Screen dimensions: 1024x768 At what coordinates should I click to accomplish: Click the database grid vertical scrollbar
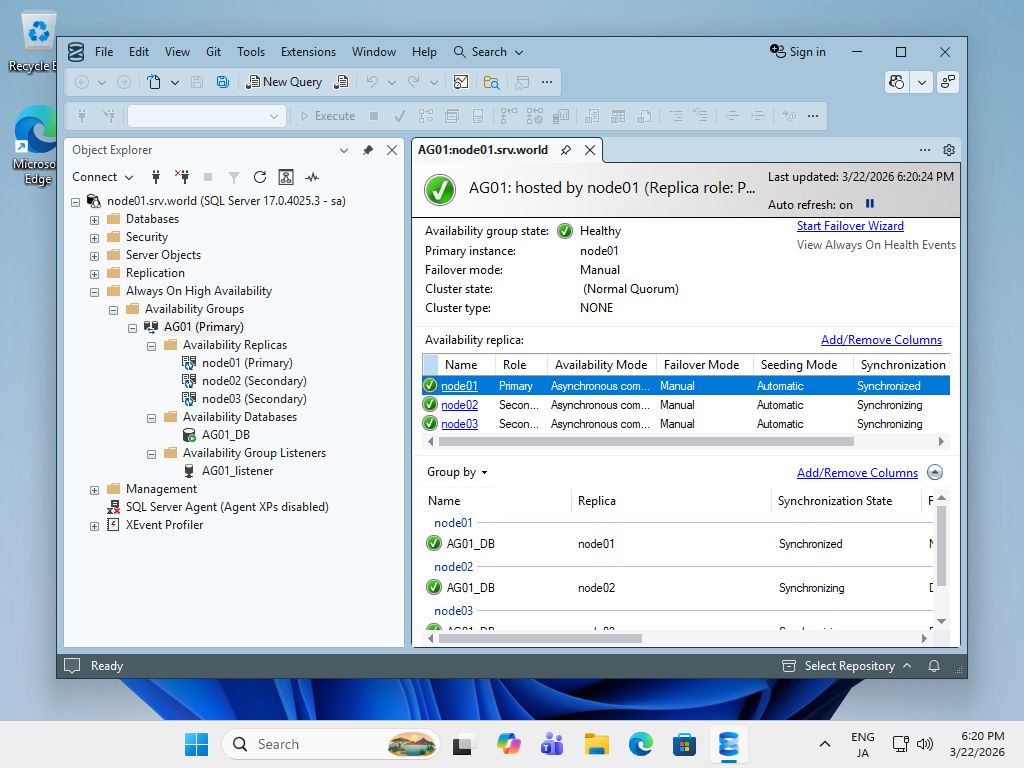[941, 546]
